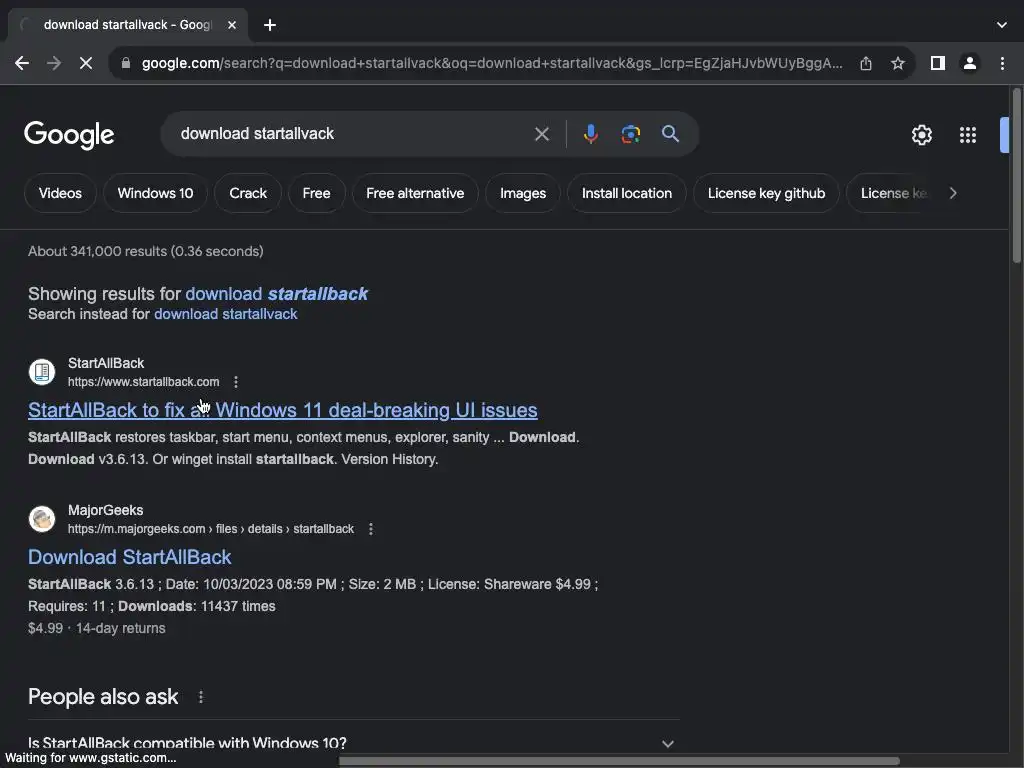
Task: Click the MajorGeeks breadcrumb URL text
Action: (211, 529)
